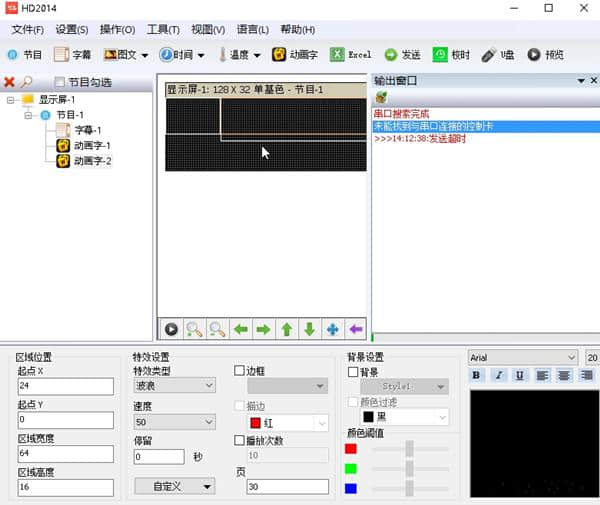Click the 起点 X input field

pos(65,386)
